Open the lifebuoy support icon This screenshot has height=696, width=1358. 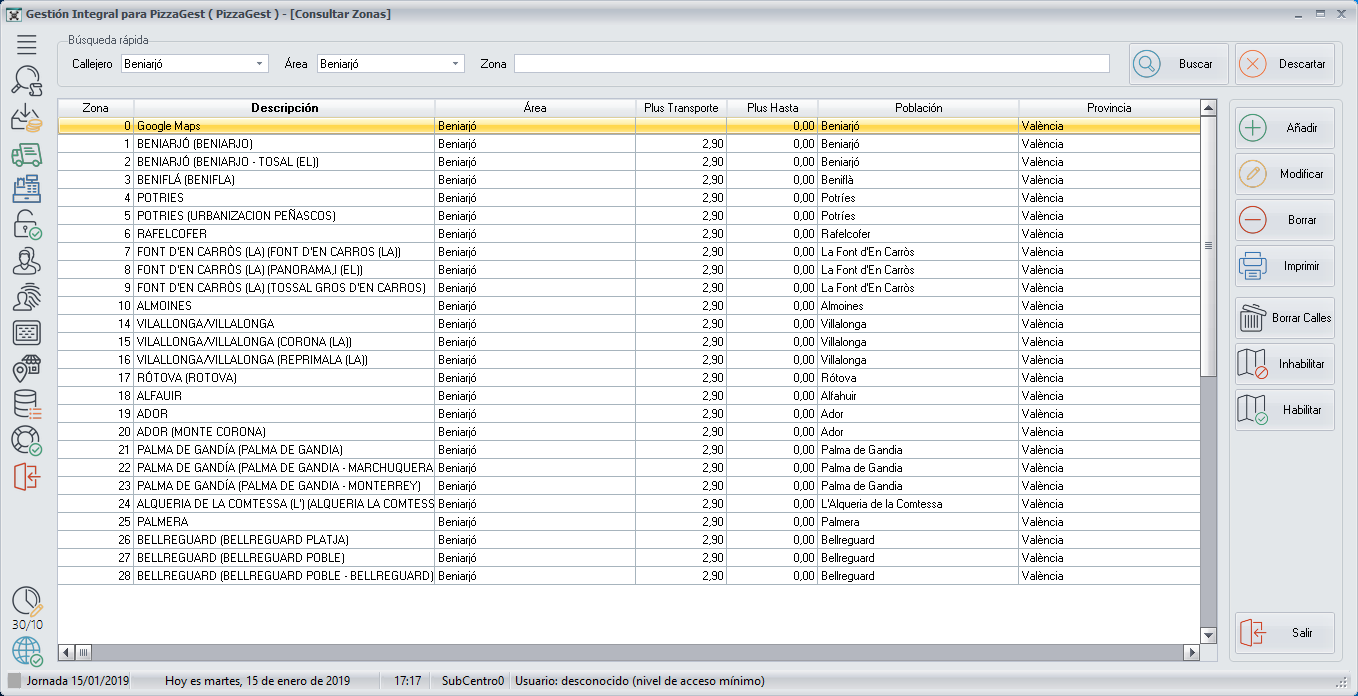point(27,441)
